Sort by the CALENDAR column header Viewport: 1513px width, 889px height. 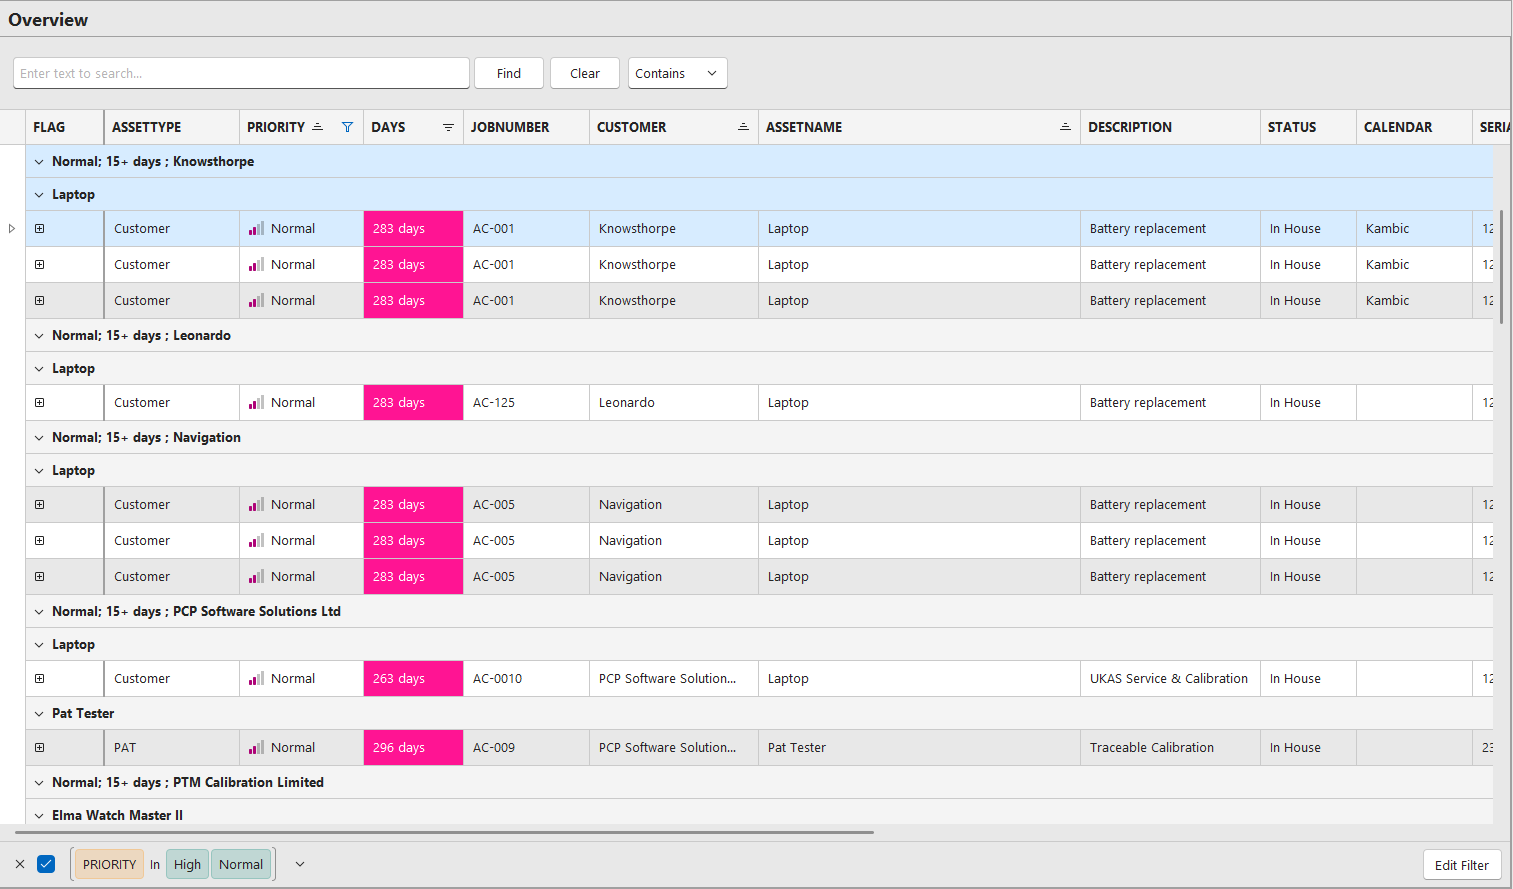(x=1414, y=127)
